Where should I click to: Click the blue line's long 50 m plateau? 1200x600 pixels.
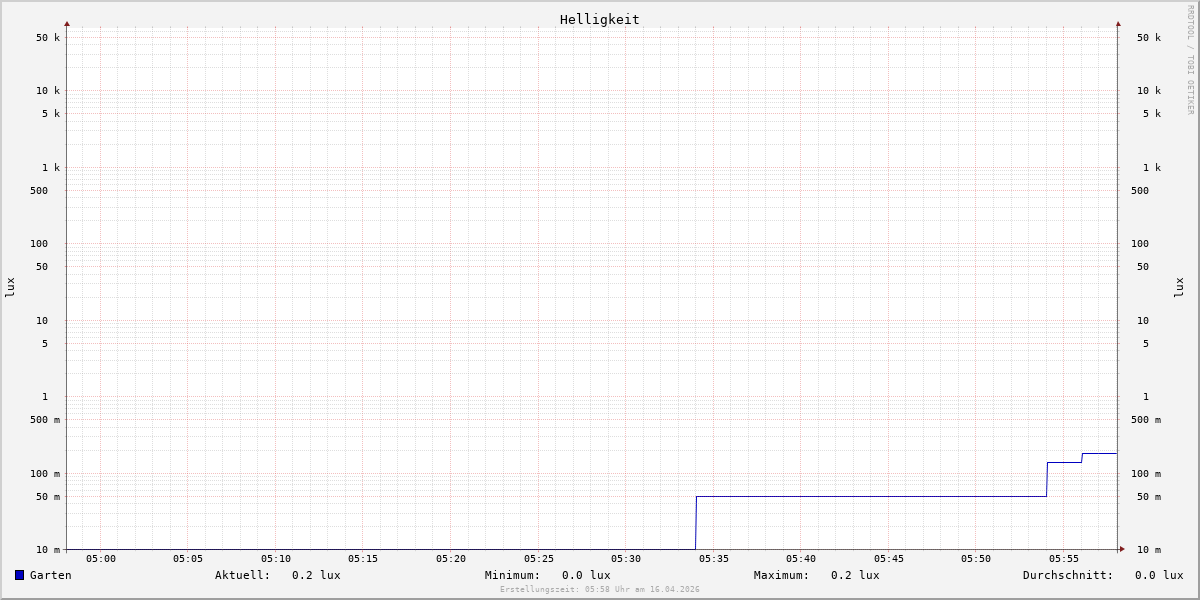coord(871,496)
